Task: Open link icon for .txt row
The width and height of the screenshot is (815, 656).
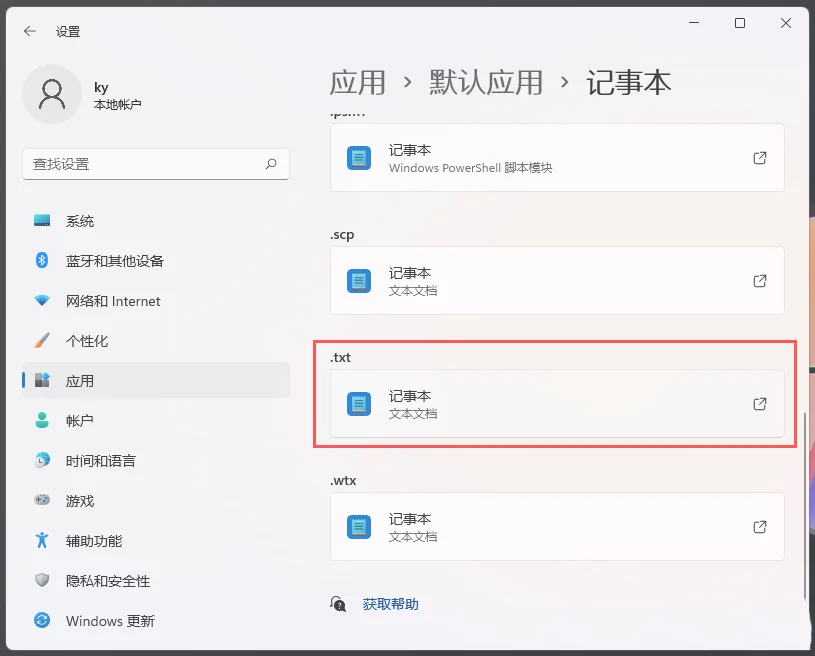Action: (760, 404)
